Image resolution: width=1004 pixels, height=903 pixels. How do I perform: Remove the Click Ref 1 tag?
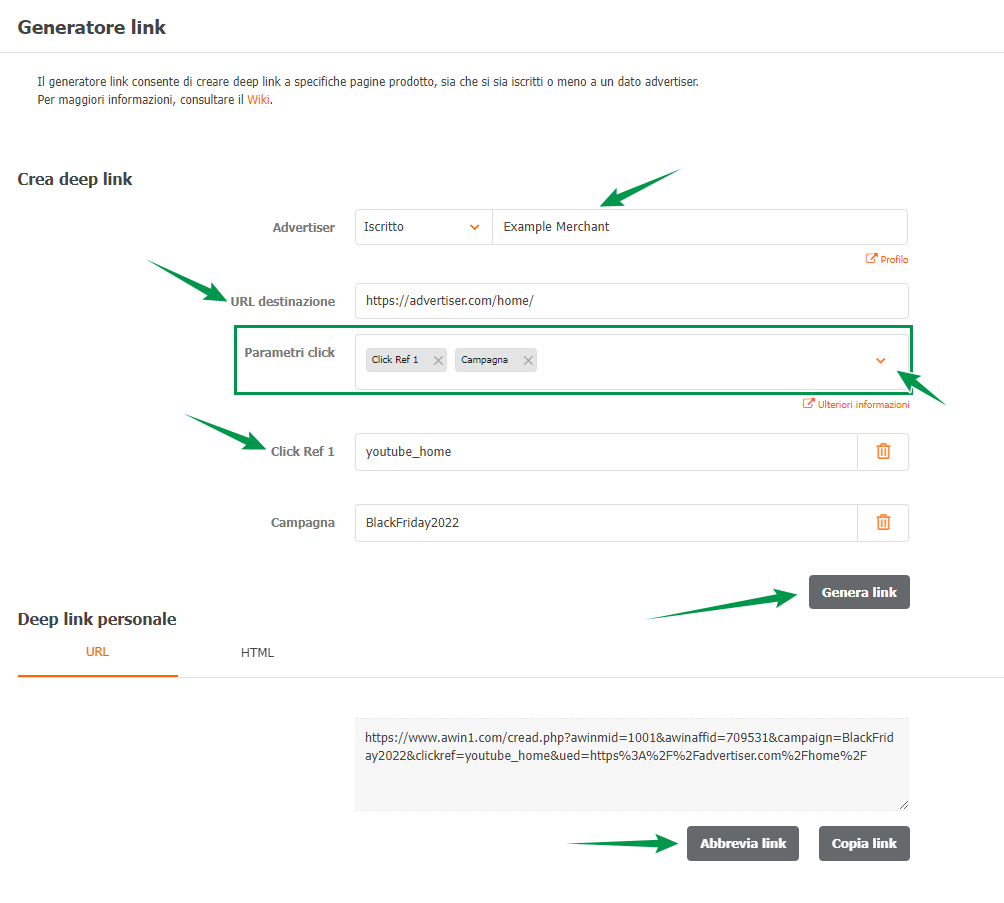coord(438,360)
